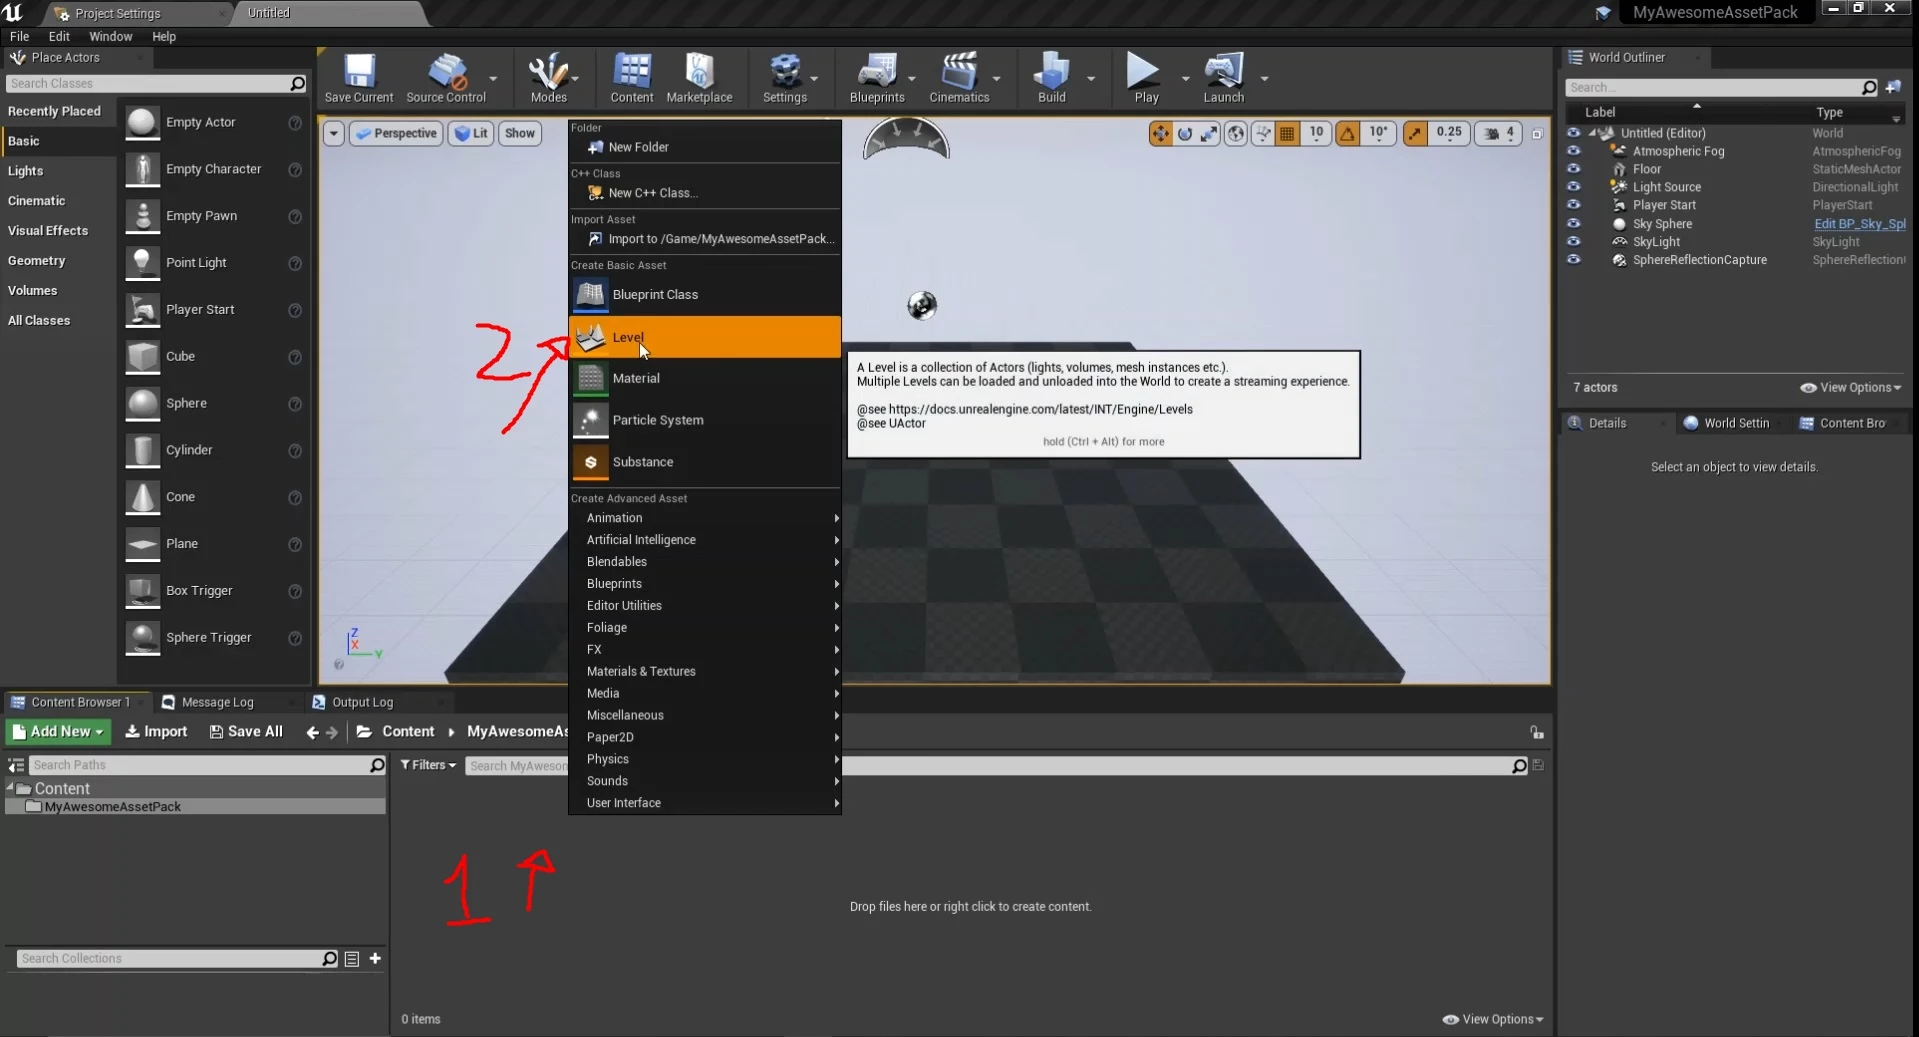Toggle scale snapping in viewport

[x=1415, y=133]
